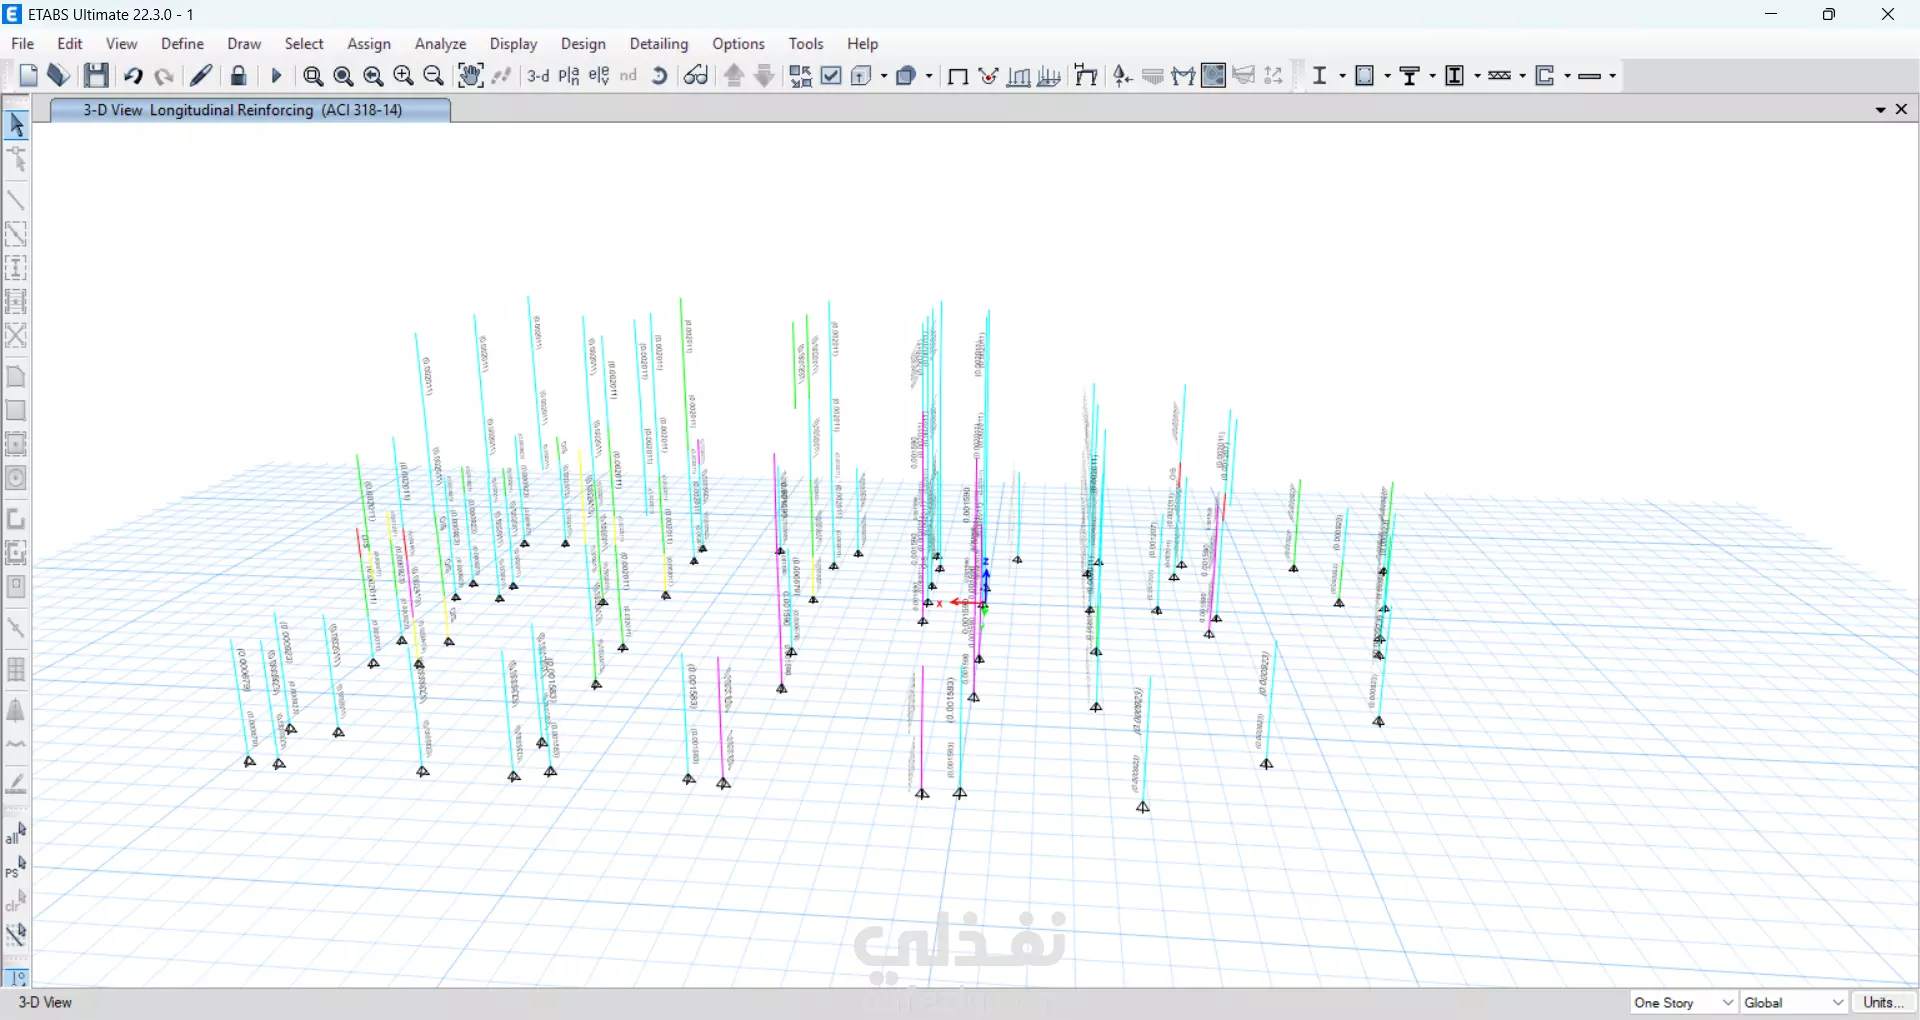Click the '3-D View' status bar text
Screen dimensions: 1920x1020
46,1002
